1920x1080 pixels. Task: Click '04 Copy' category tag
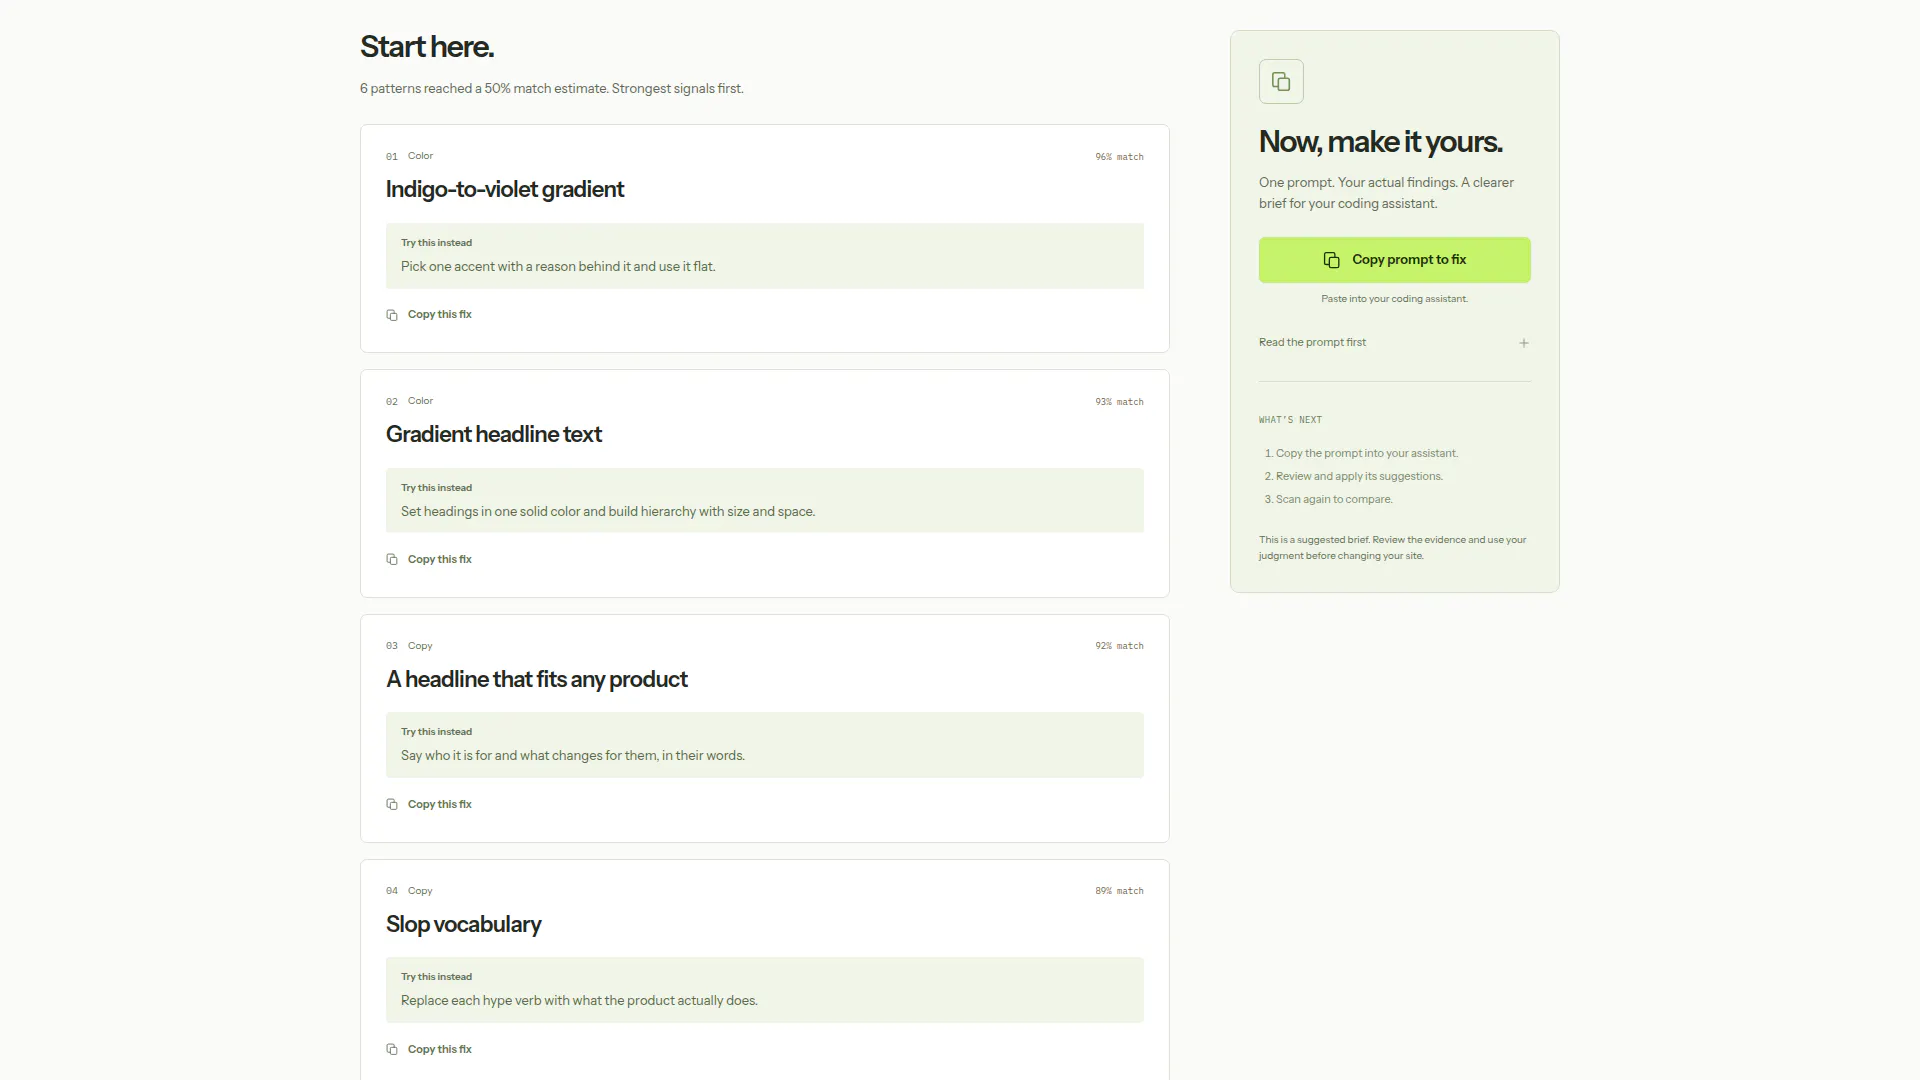[x=409, y=891]
